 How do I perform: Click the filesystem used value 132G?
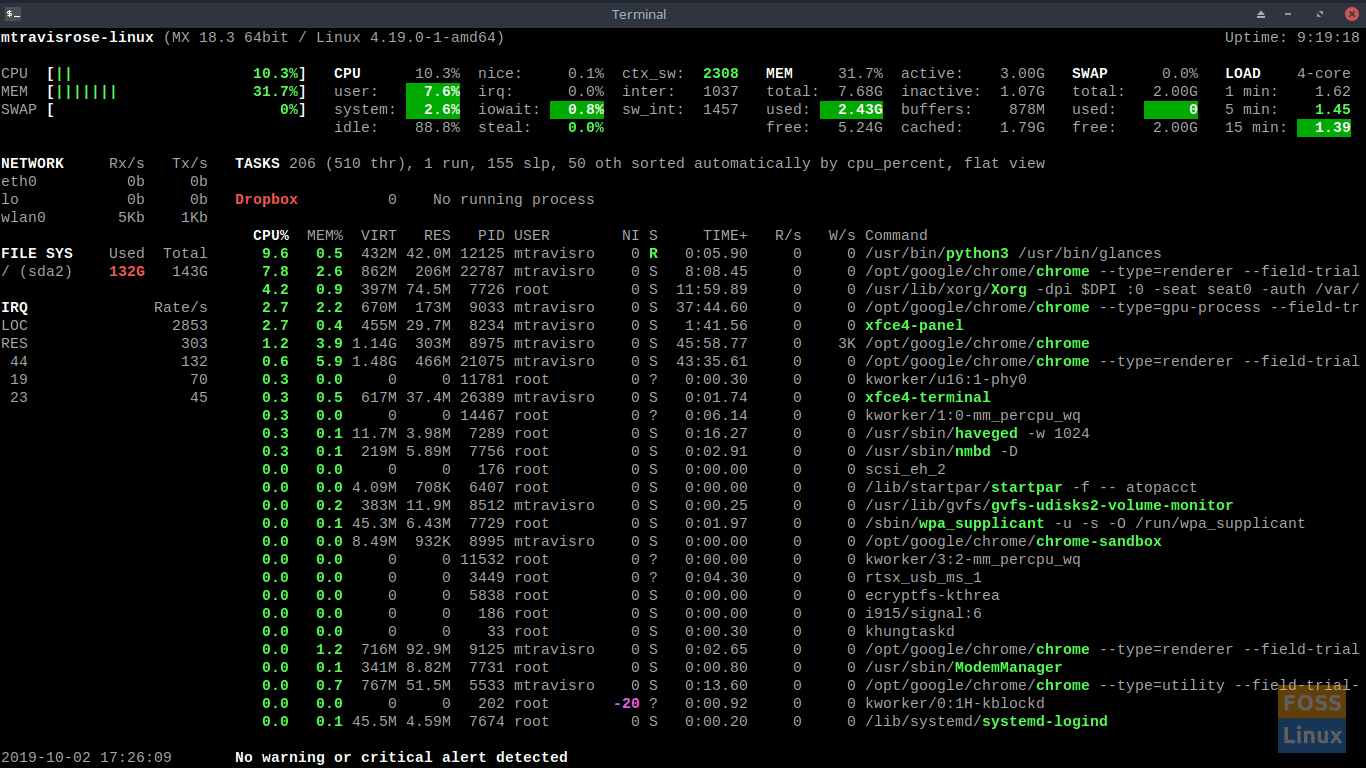coord(126,272)
